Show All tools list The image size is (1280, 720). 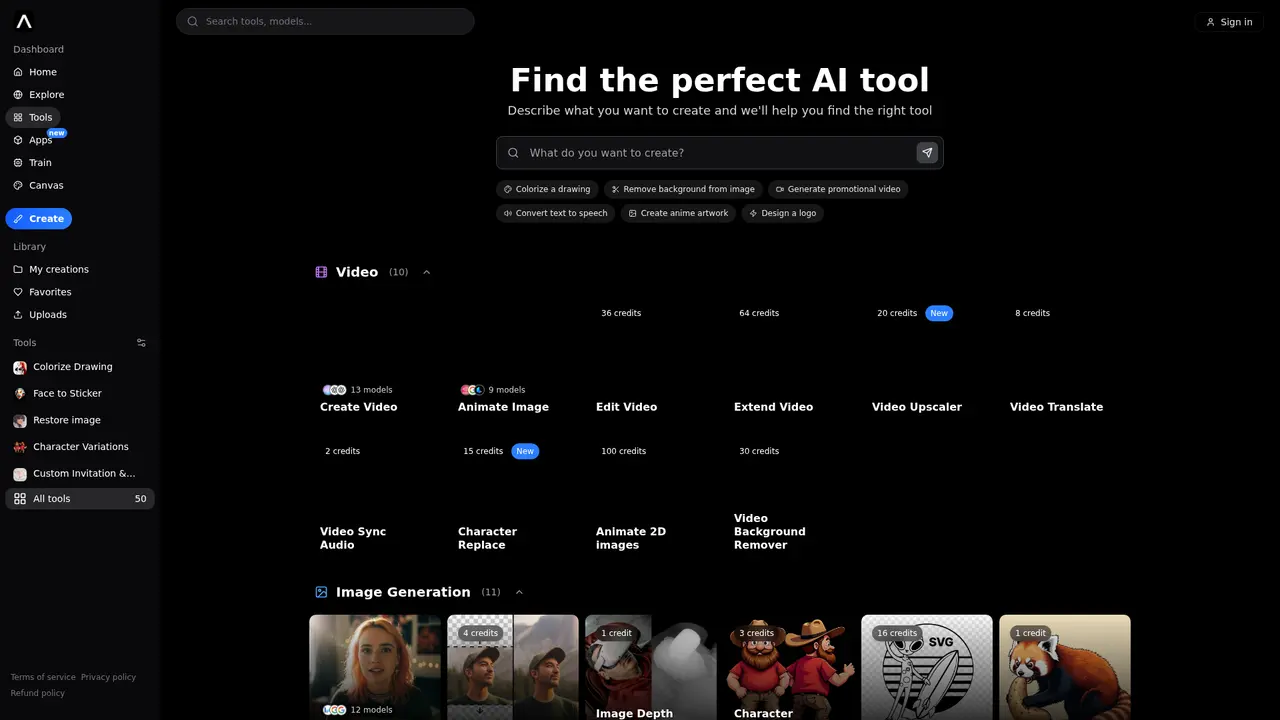tap(80, 499)
